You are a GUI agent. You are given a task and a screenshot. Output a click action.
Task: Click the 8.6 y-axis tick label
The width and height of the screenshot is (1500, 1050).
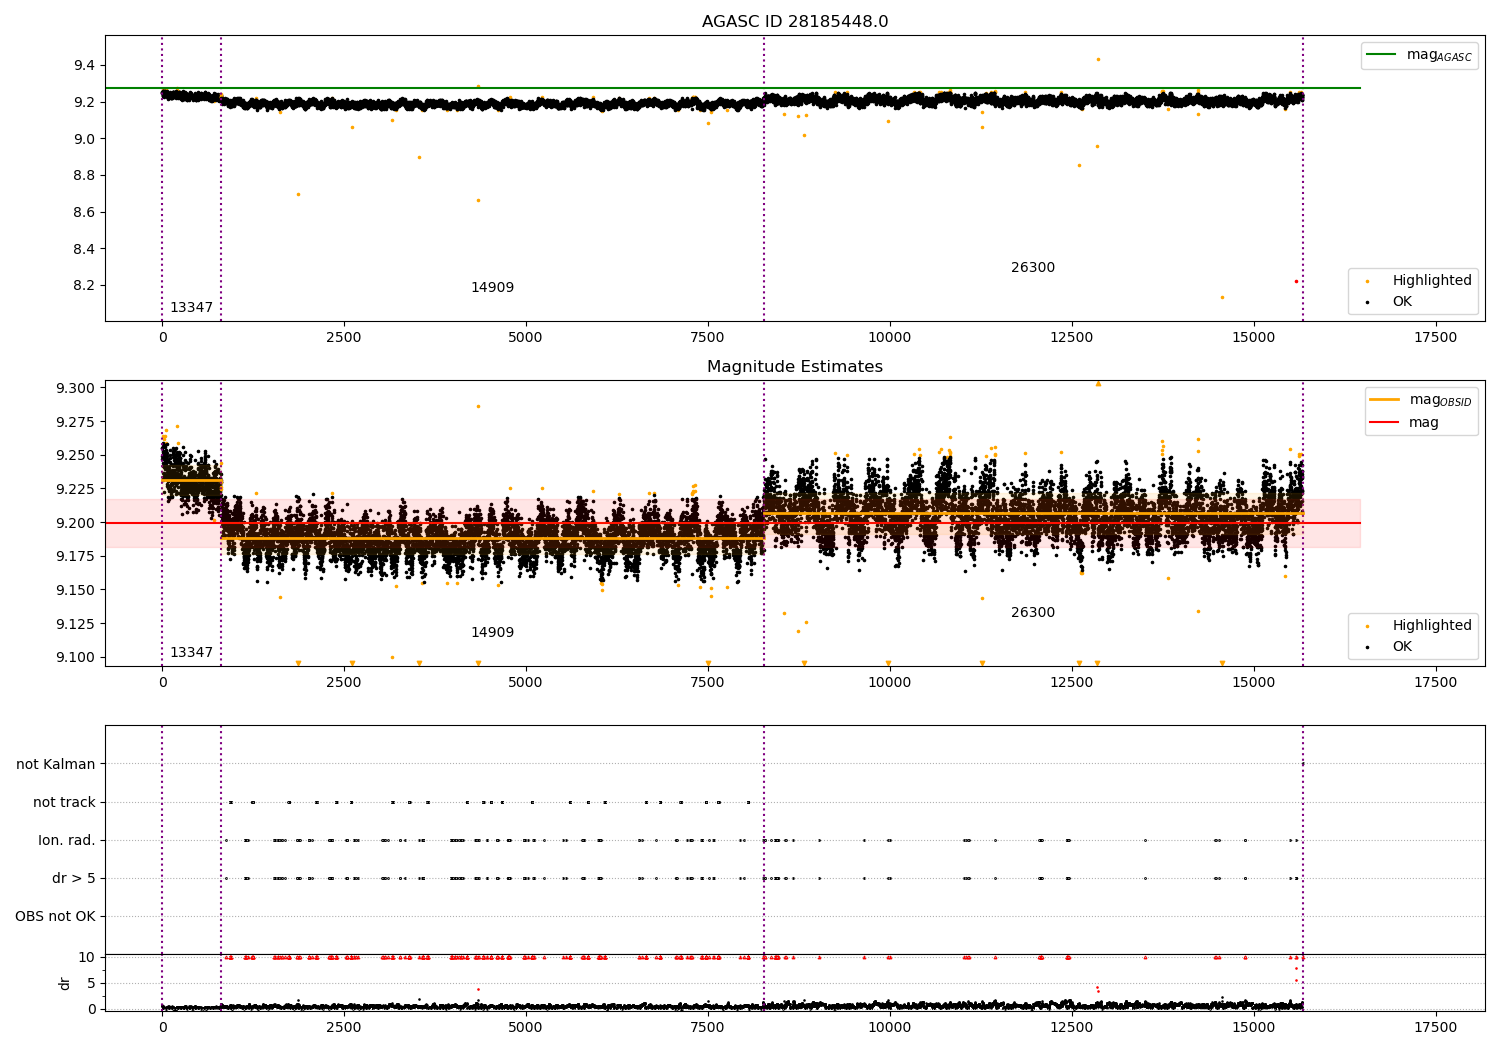click(x=84, y=213)
